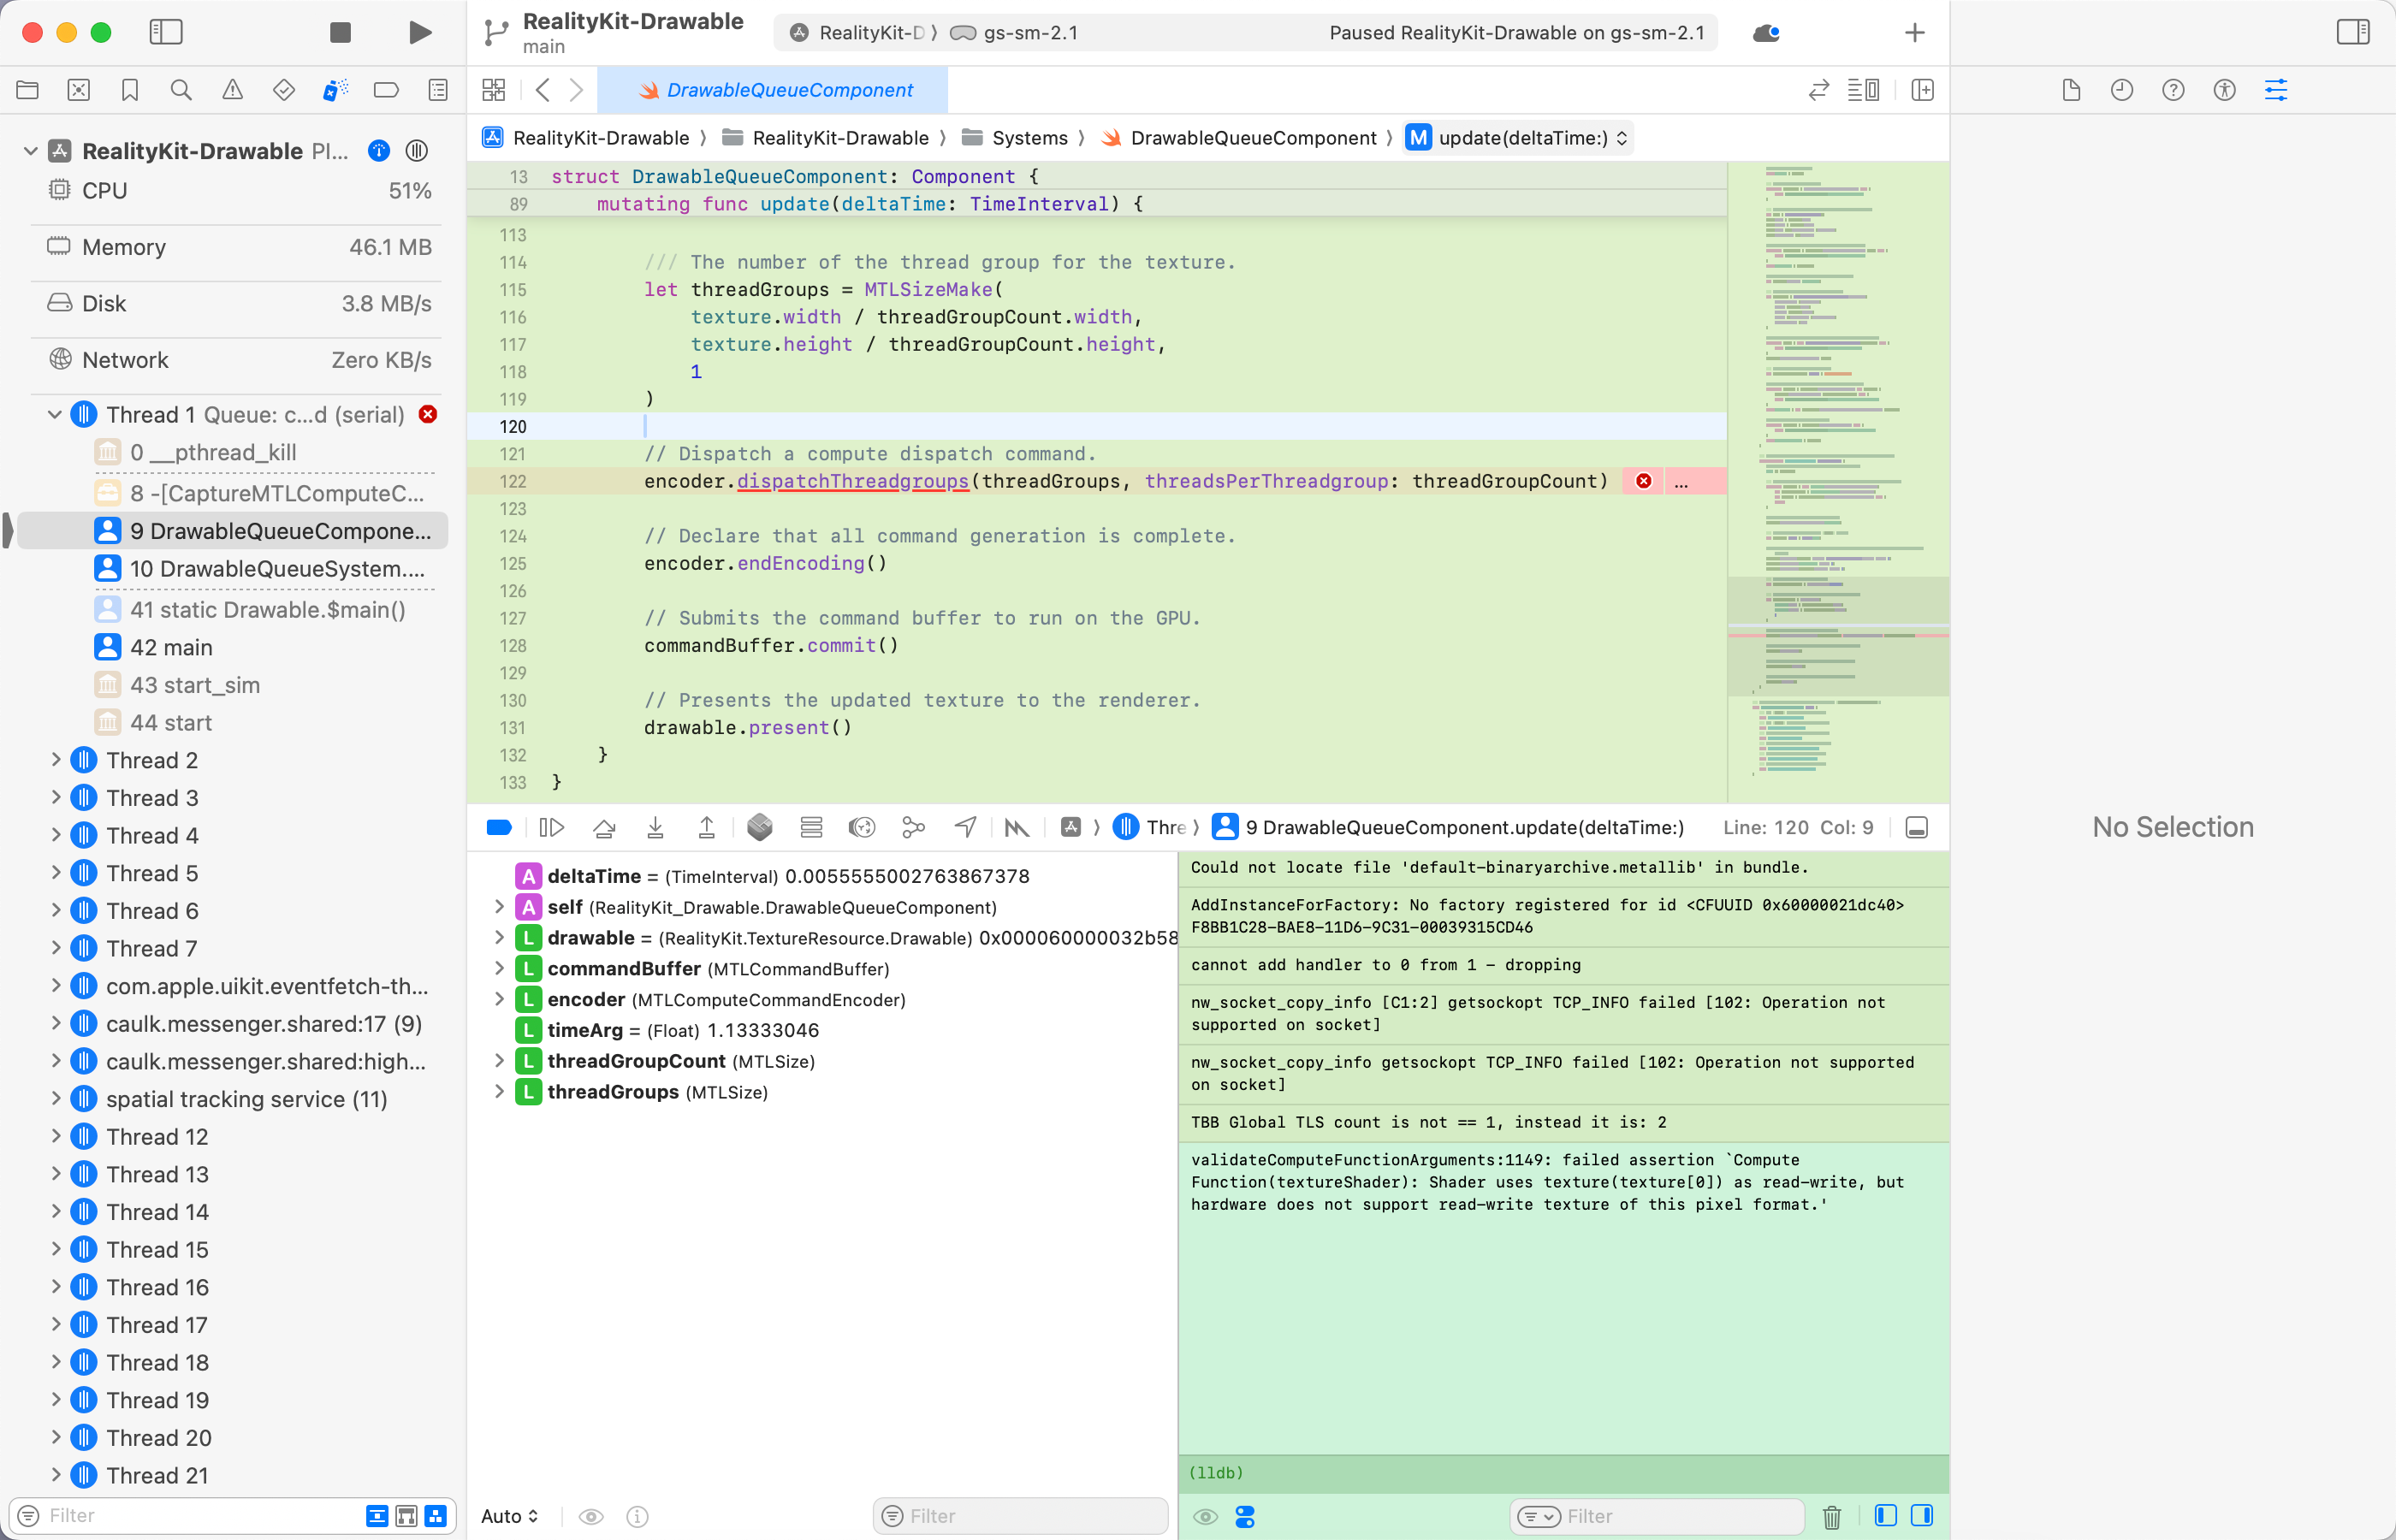Open update(deltaTime:) jump bar dropdown
2396x1540 pixels.
1518,138
